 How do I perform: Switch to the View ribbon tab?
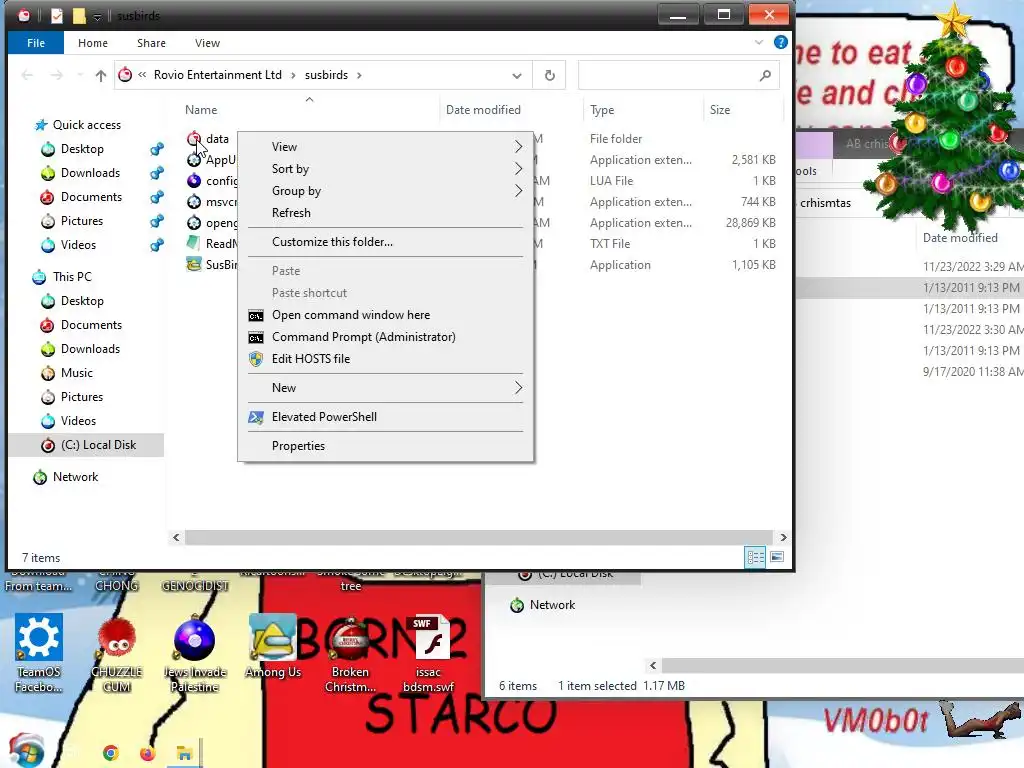[207, 43]
